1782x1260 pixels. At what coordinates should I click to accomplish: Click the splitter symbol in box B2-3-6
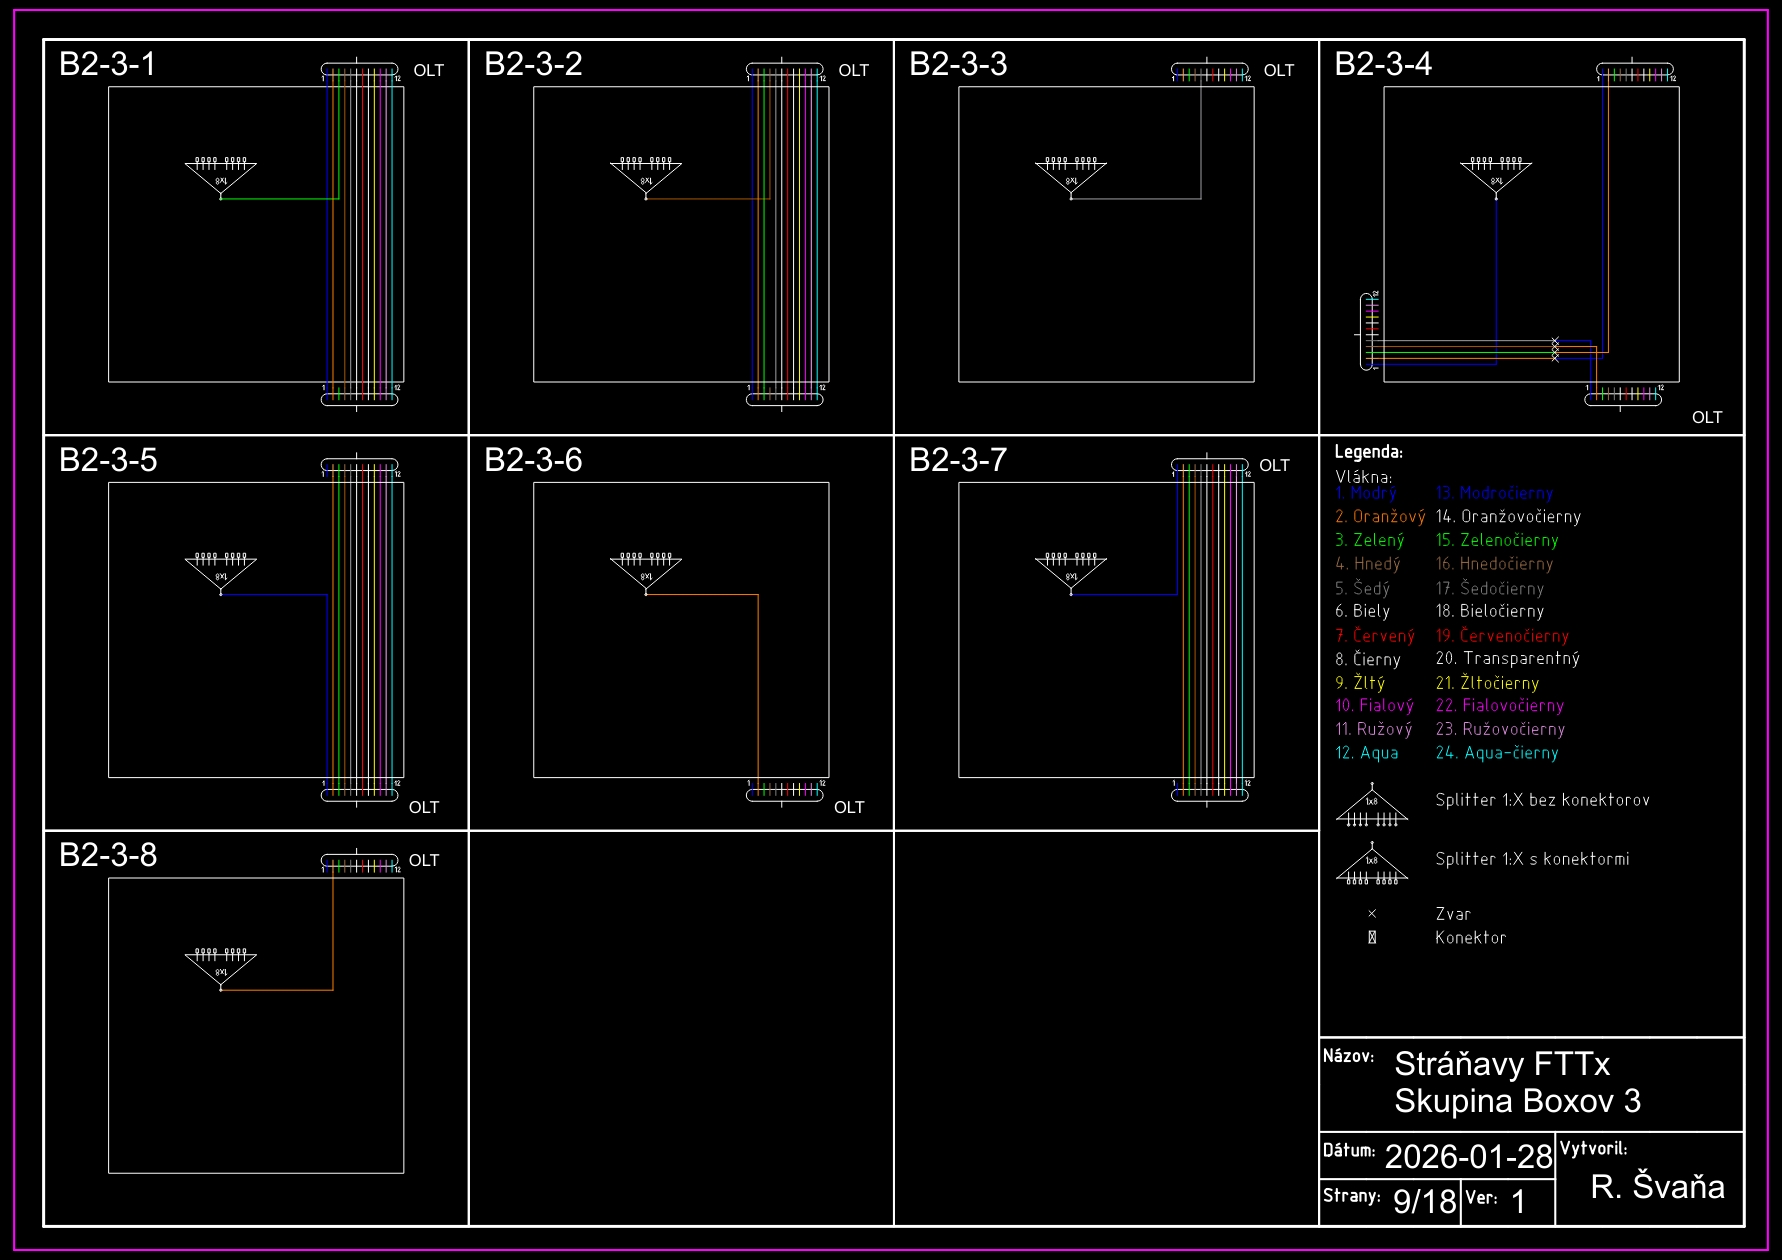click(x=646, y=571)
